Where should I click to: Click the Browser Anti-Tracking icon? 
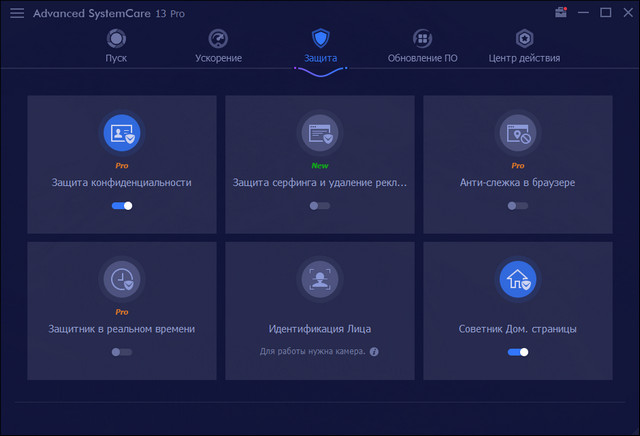(517, 131)
